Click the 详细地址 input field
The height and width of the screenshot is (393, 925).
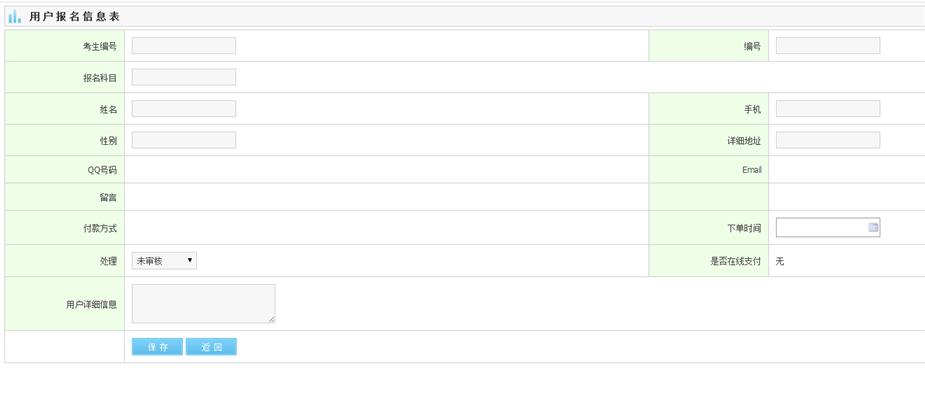(828, 140)
